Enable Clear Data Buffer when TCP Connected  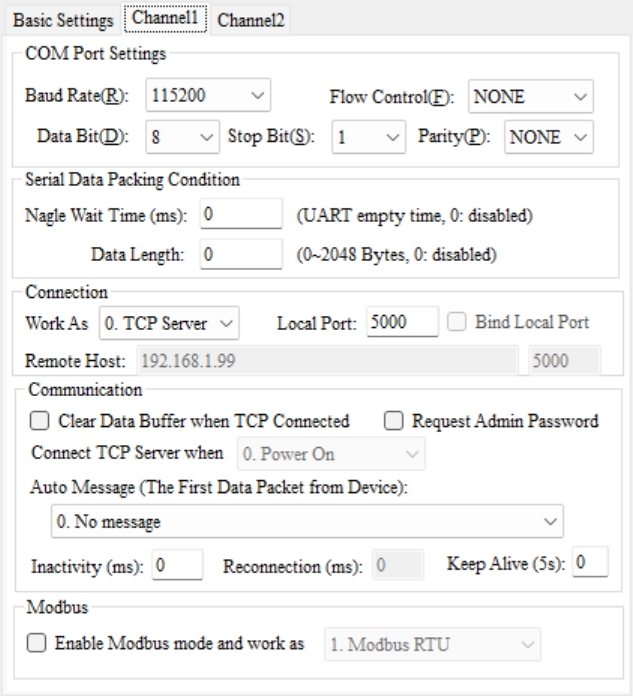(40, 421)
